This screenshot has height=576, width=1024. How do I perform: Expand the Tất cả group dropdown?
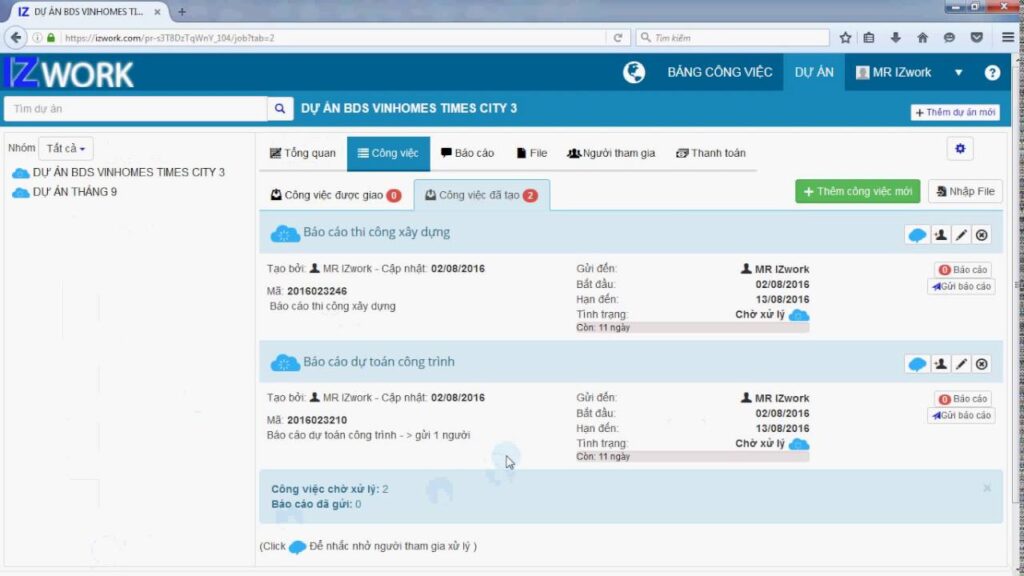tap(66, 149)
